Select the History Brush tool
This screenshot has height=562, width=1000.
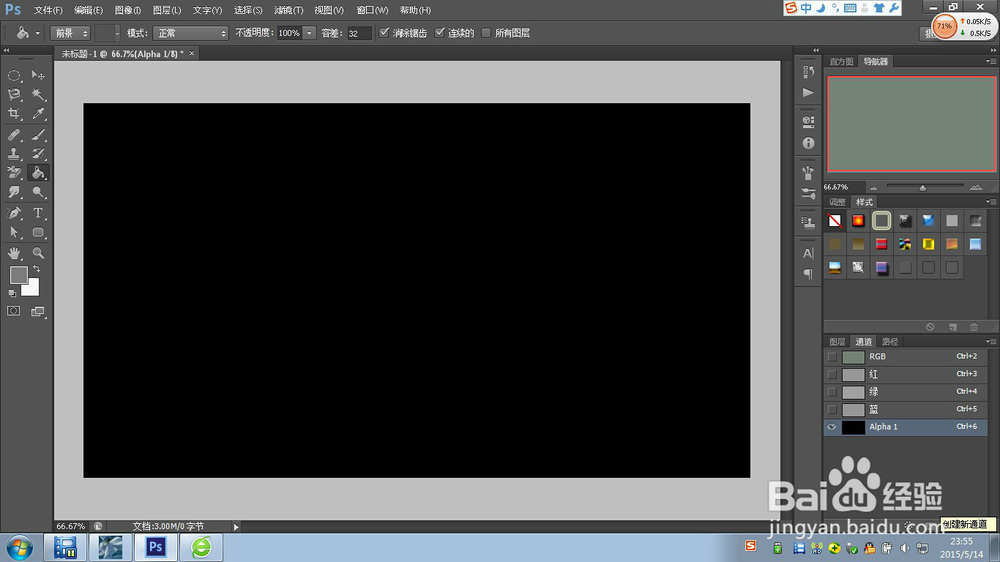click(x=38, y=154)
